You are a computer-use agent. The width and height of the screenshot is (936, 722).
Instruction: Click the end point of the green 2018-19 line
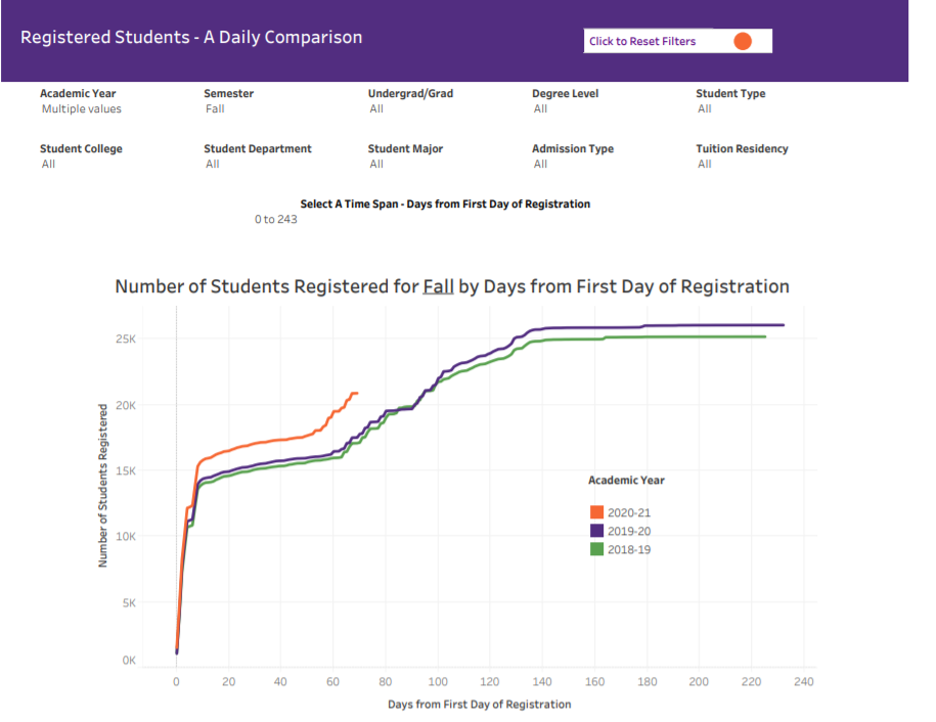point(765,337)
